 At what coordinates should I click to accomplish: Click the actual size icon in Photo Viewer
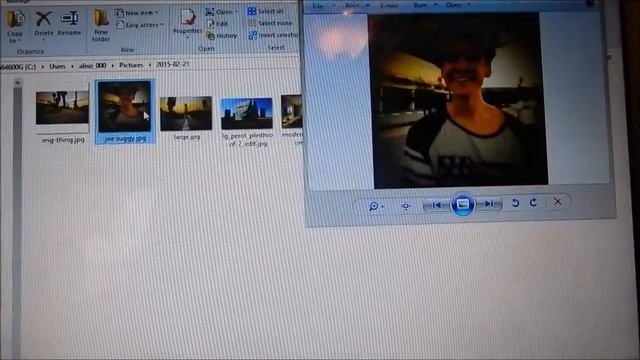click(x=406, y=206)
